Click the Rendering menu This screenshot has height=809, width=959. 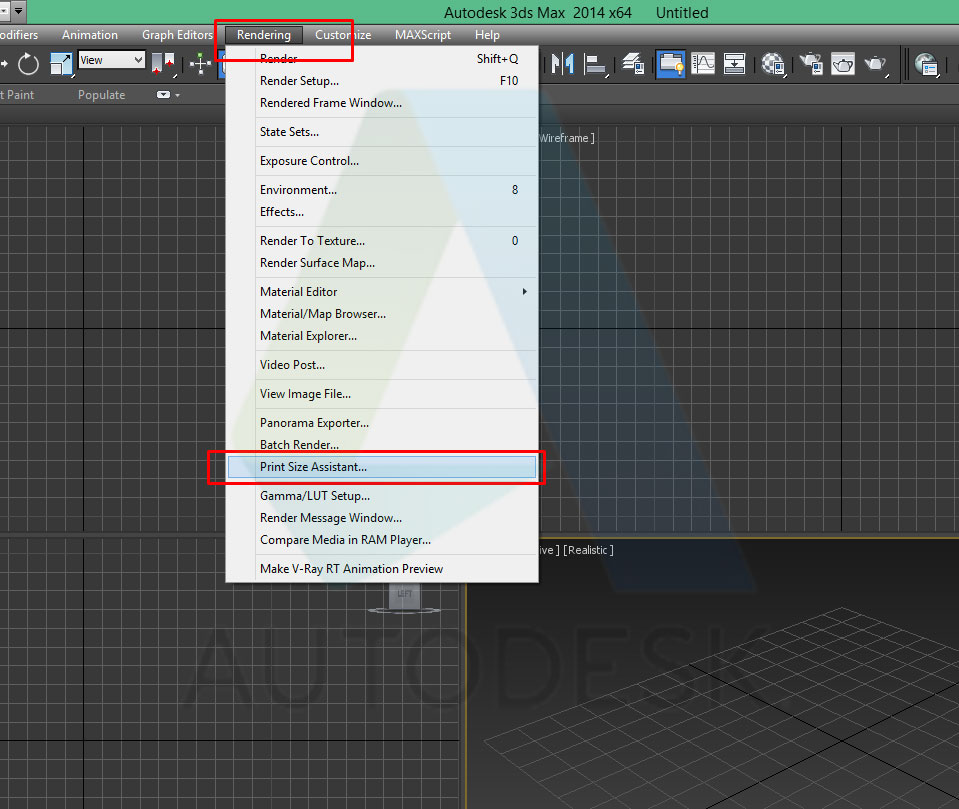(x=264, y=35)
